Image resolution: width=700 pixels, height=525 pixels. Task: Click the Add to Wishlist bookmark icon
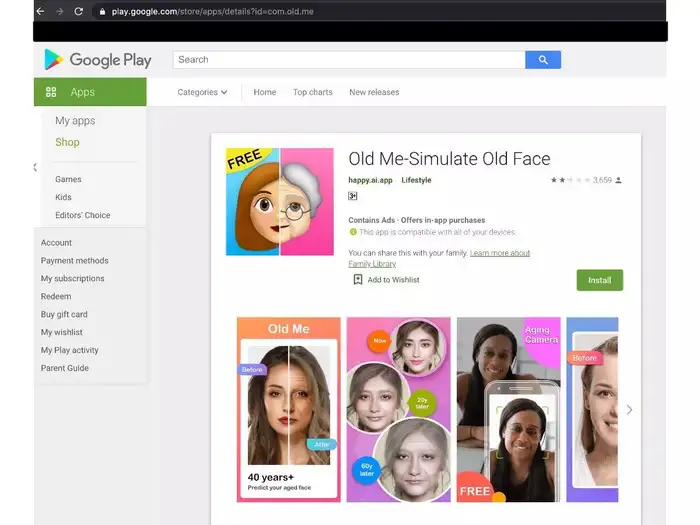pos(357,280)
